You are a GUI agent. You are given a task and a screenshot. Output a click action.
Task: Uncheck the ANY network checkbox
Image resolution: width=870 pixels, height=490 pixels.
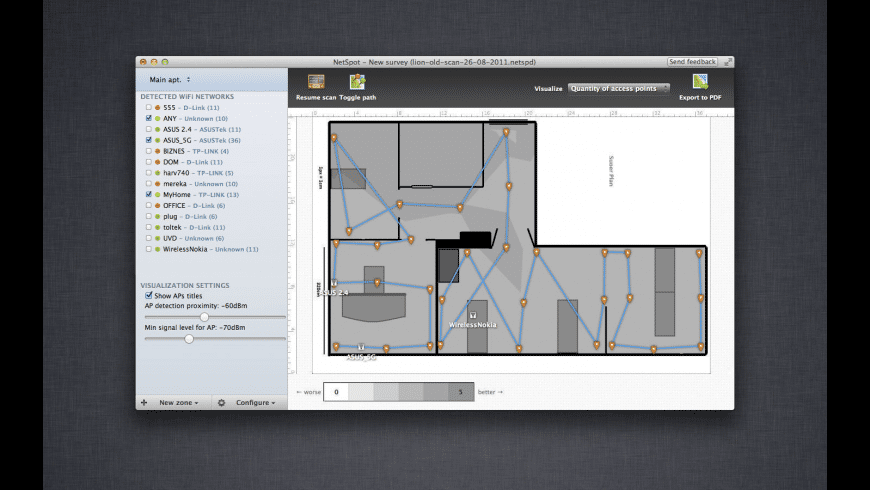pos(149,118)
